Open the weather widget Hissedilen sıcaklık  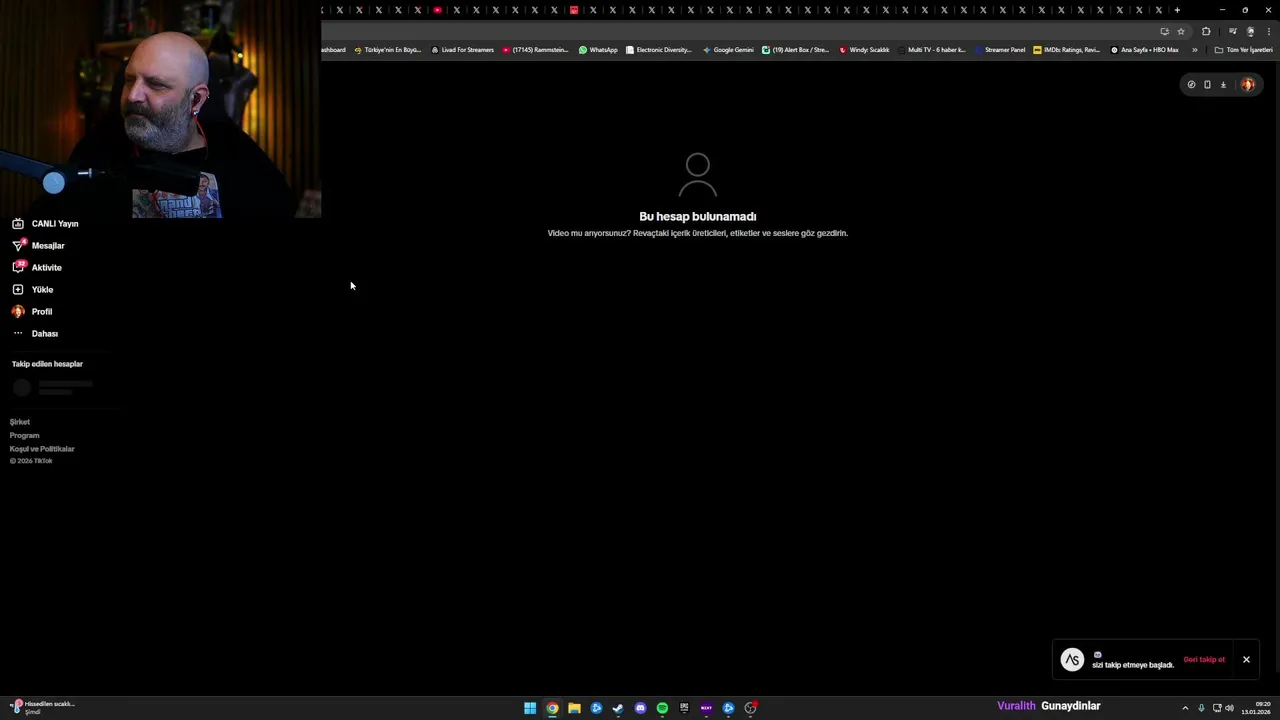(42, 707)
